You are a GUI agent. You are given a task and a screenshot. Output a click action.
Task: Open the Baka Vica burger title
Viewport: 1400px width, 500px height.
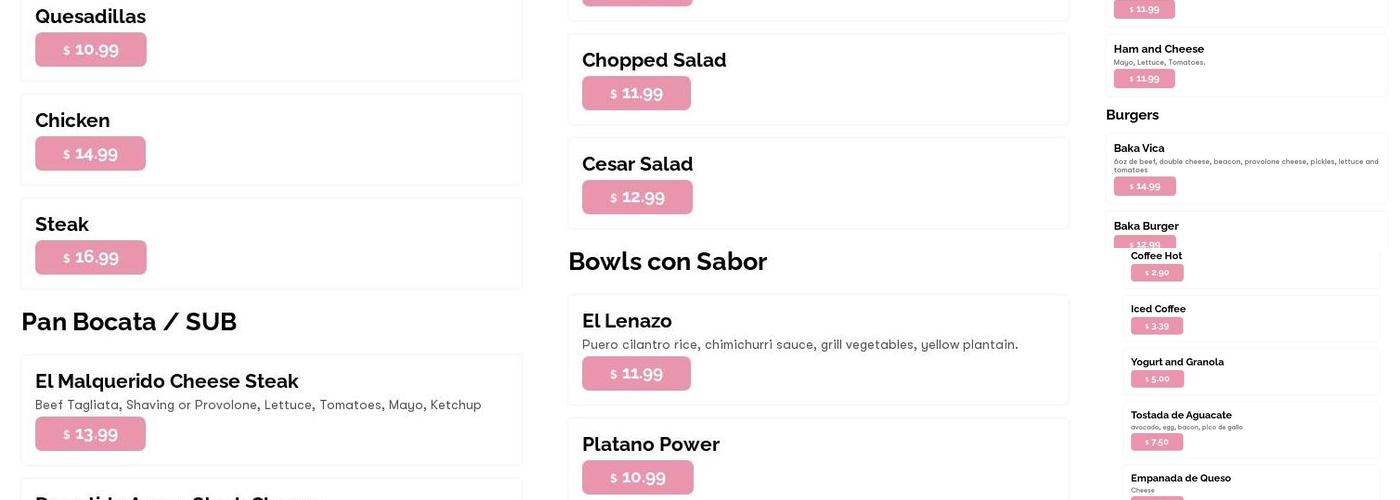point(1139,148)
